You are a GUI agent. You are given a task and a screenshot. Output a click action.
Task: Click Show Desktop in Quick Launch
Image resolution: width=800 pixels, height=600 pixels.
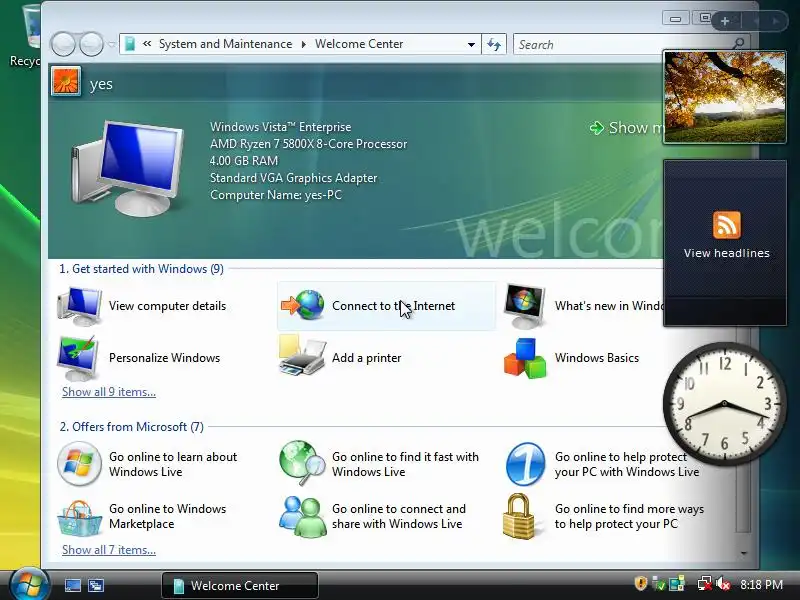(x=72, y=585)
